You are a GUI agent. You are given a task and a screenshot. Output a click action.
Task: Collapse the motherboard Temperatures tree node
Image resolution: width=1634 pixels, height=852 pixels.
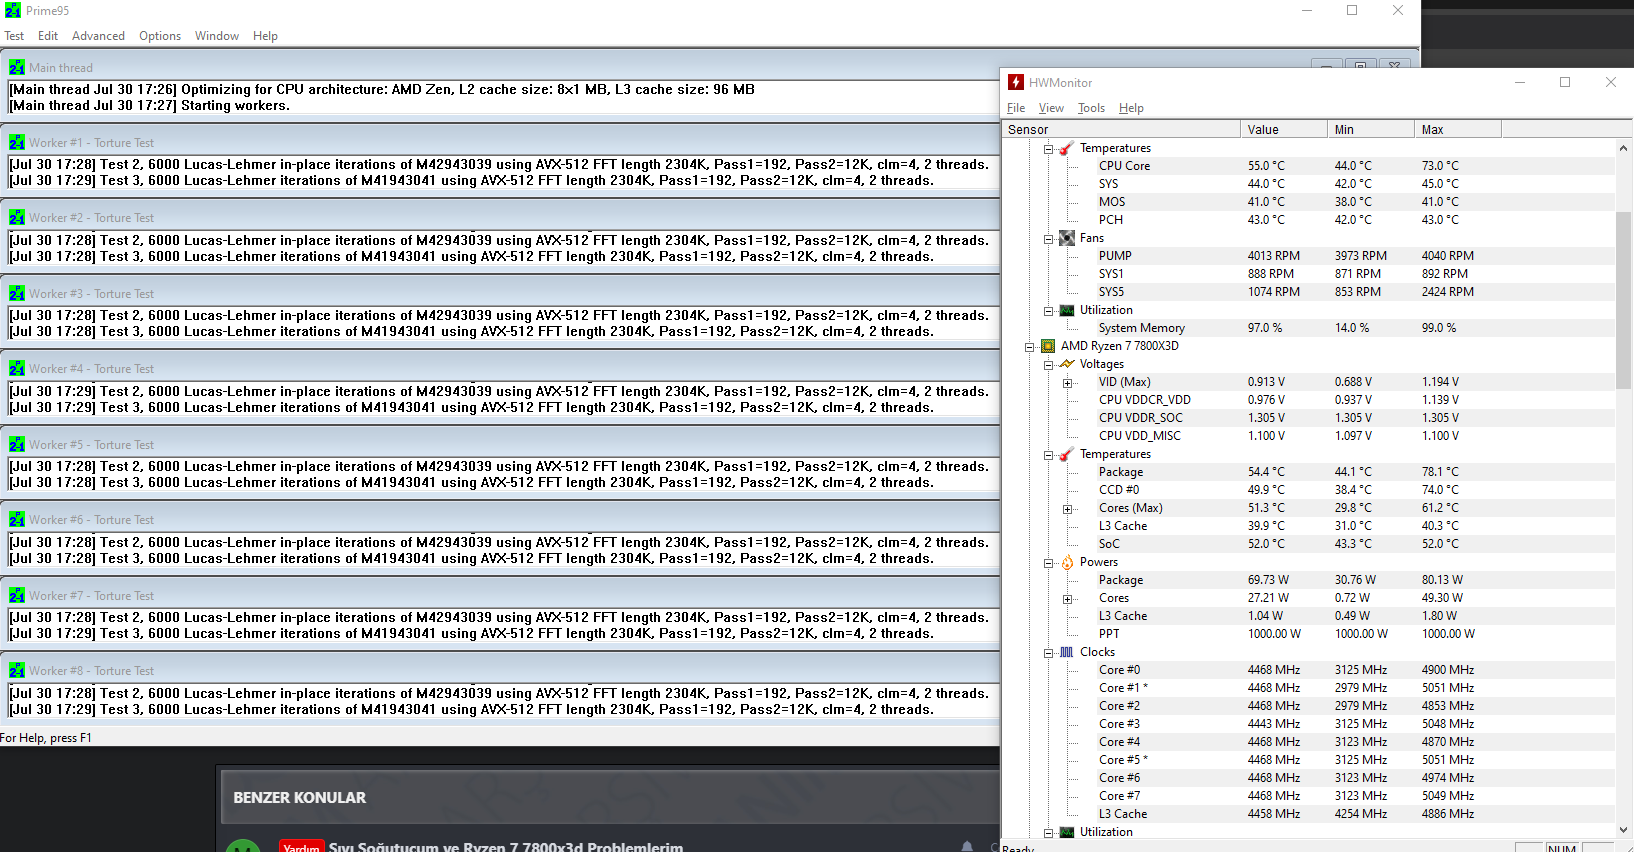tap(1048, 148)
